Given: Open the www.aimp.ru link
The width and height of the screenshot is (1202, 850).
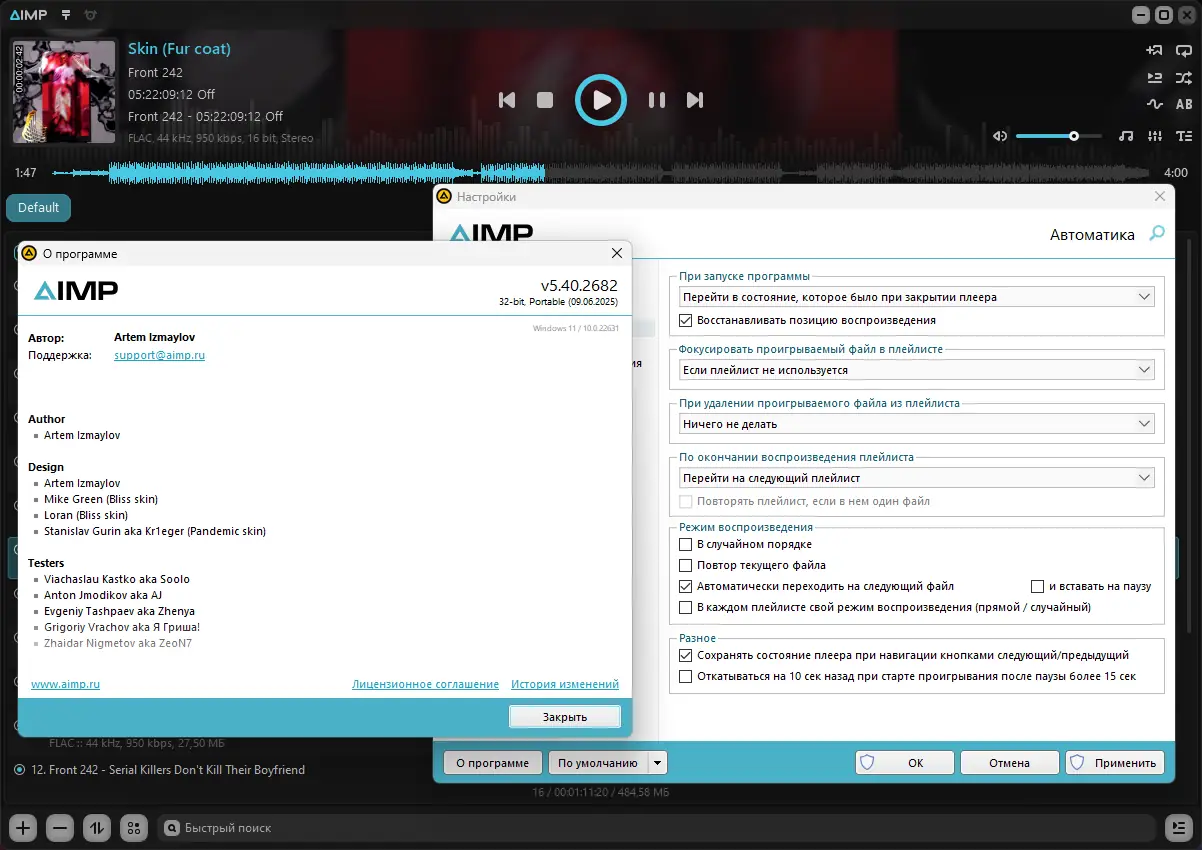Looking at the screenshot, I should click(x=66, y=684).
